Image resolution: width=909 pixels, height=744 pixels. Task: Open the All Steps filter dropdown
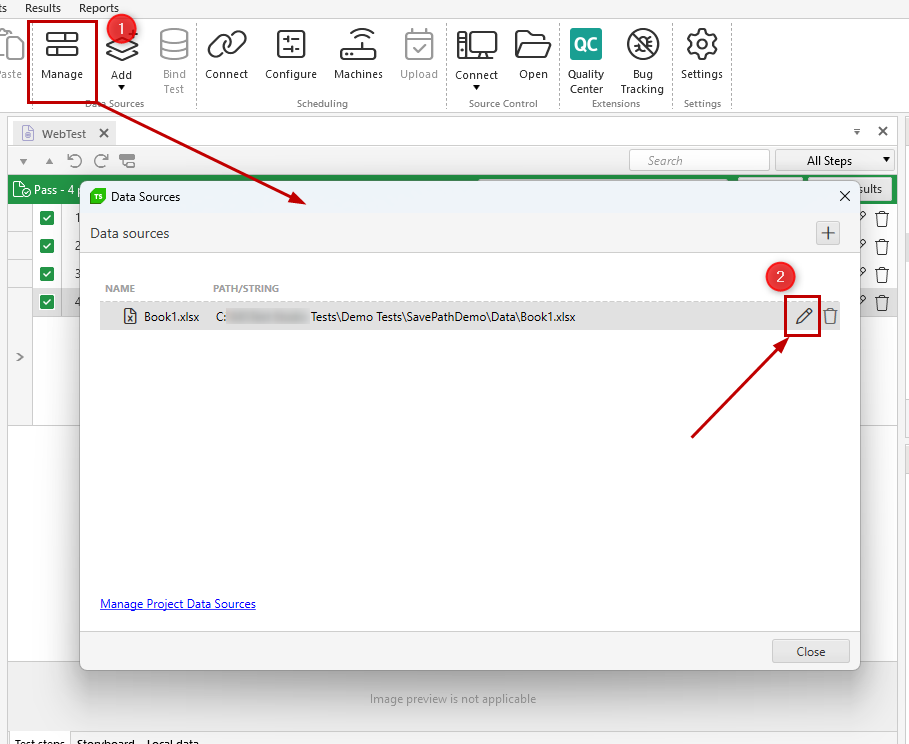(x=835, y=160)
